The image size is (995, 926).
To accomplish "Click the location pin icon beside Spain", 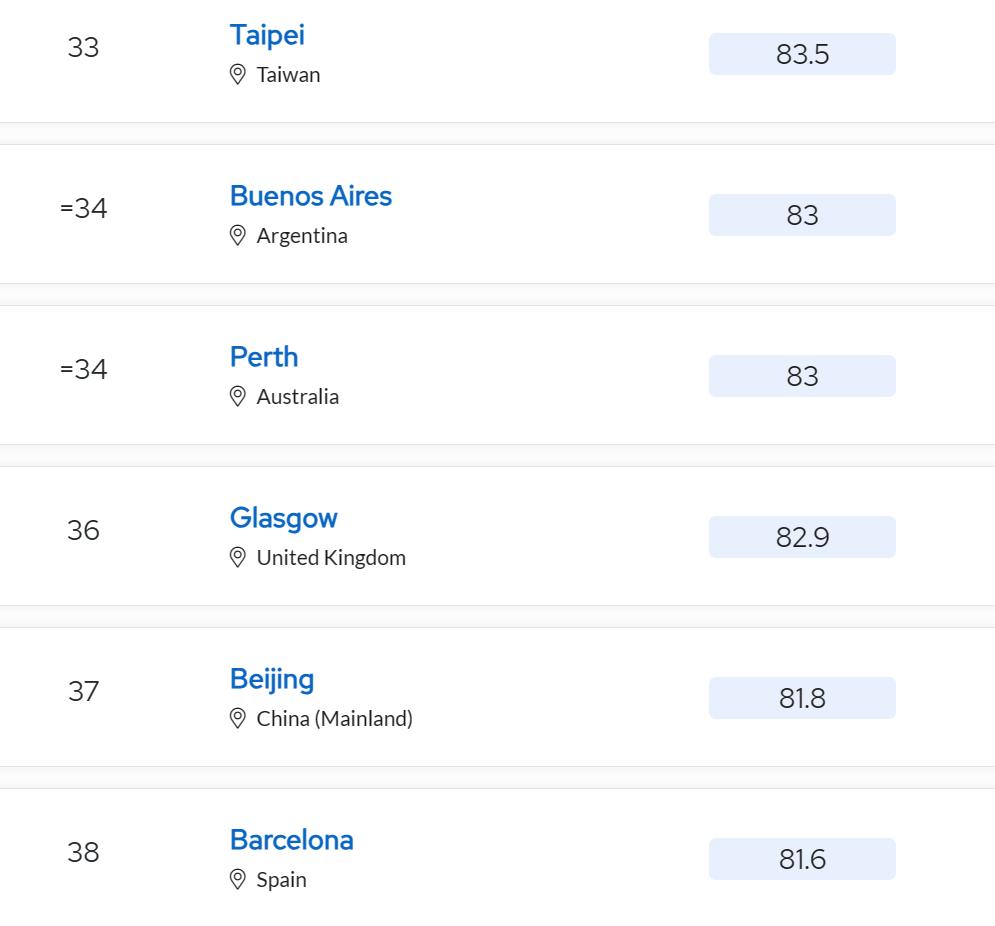I will (238, 880).
